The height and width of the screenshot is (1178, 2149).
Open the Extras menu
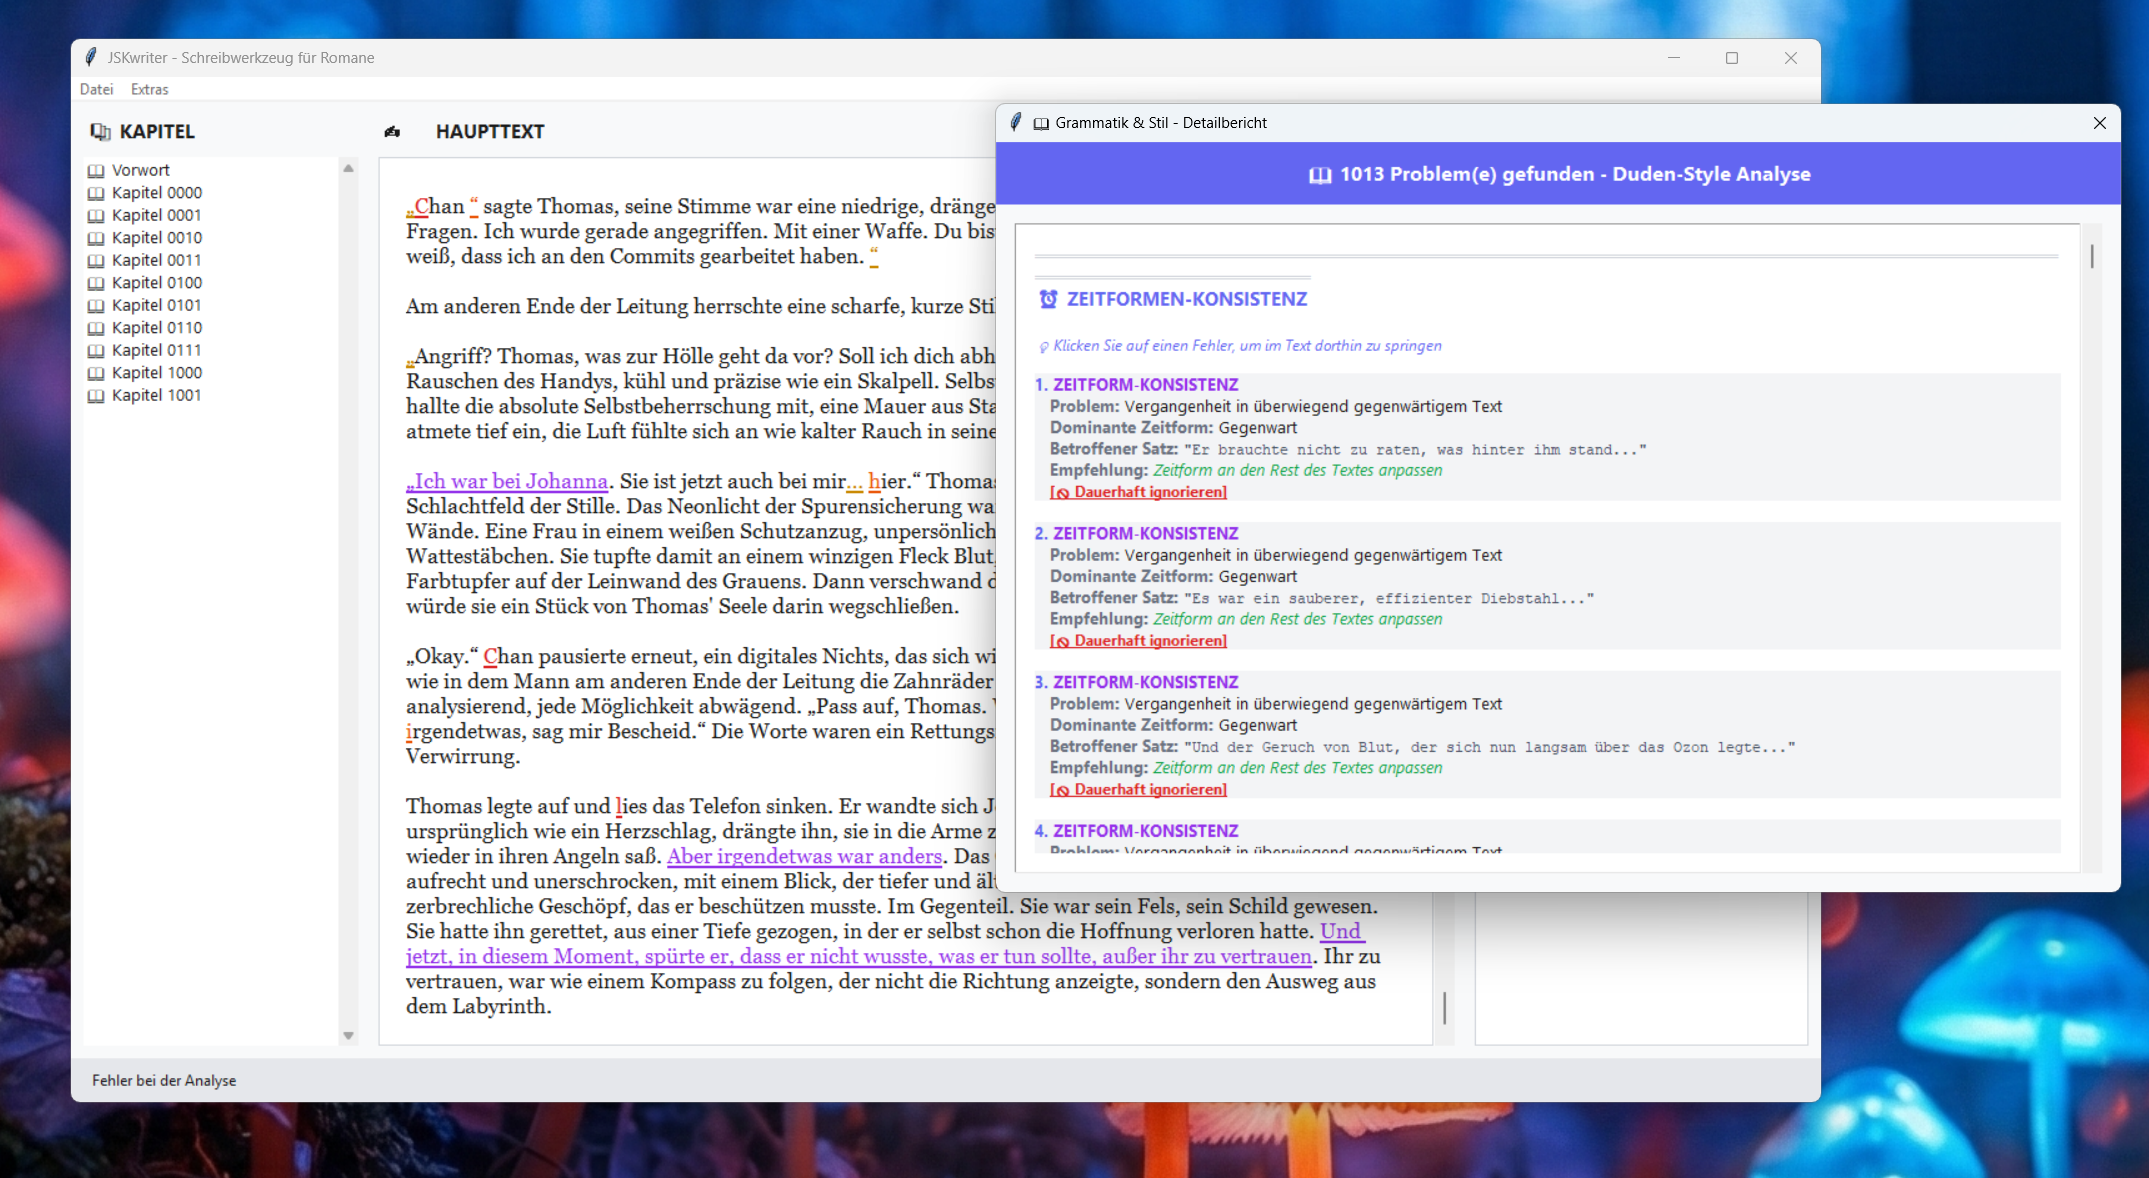point(149,89)
